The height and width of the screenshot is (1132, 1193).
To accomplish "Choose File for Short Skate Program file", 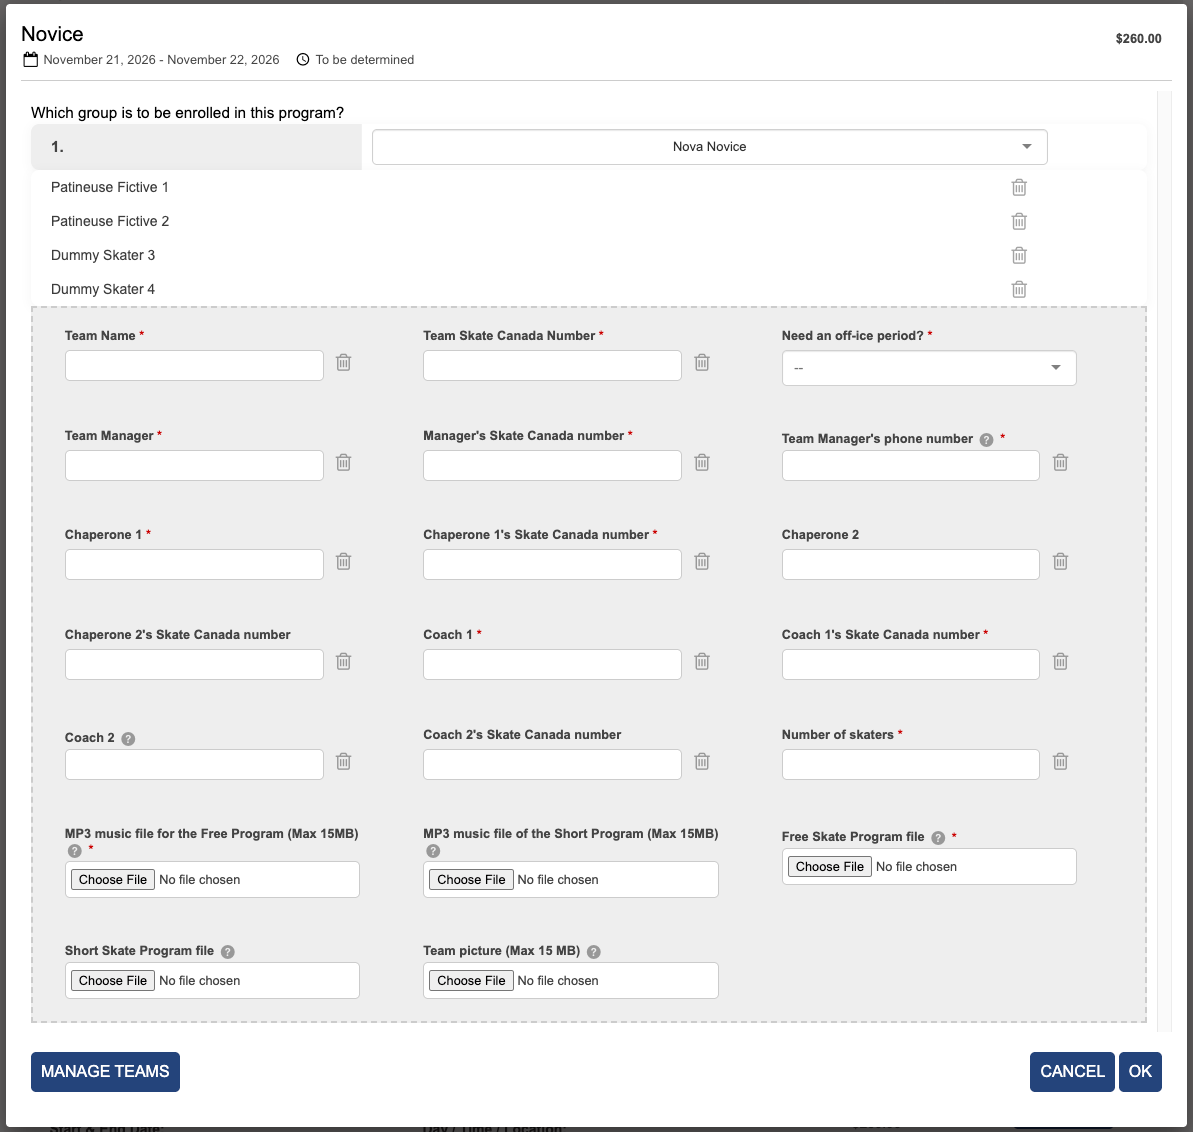I will coord(113,981).
